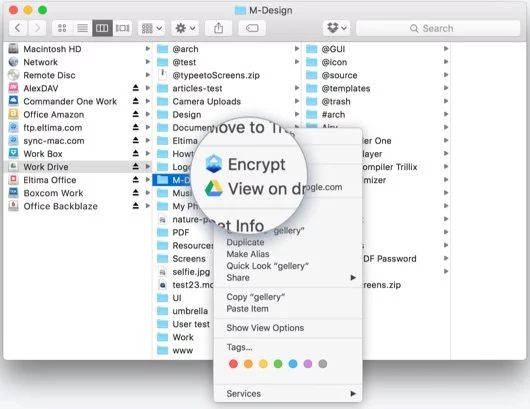Screen dimensions: 530x409
Task: Go back with the left arrow
Action: tap(18, 28)
